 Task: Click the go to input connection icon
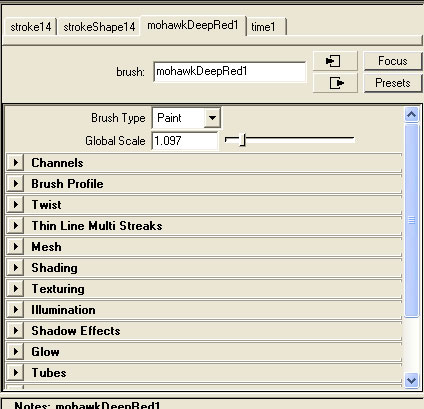pyautogui.click(x=335, y=61)
